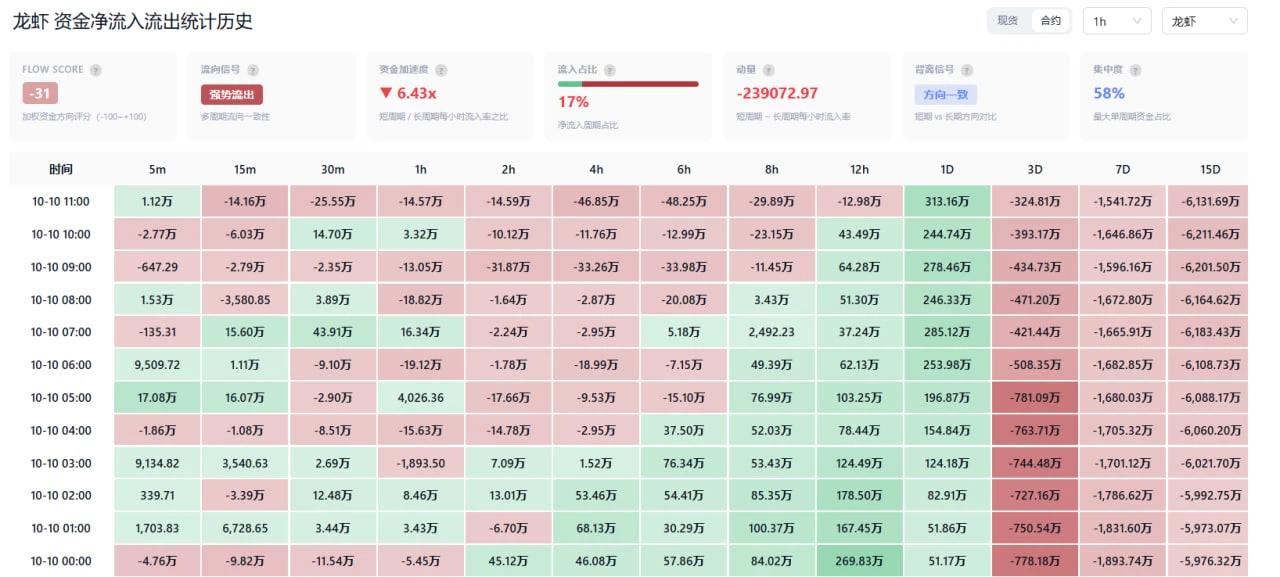This screenshot has width=1280, height=577.
Task: Switch to the 现货 market toggle
Action: [x=1008, y=21]
